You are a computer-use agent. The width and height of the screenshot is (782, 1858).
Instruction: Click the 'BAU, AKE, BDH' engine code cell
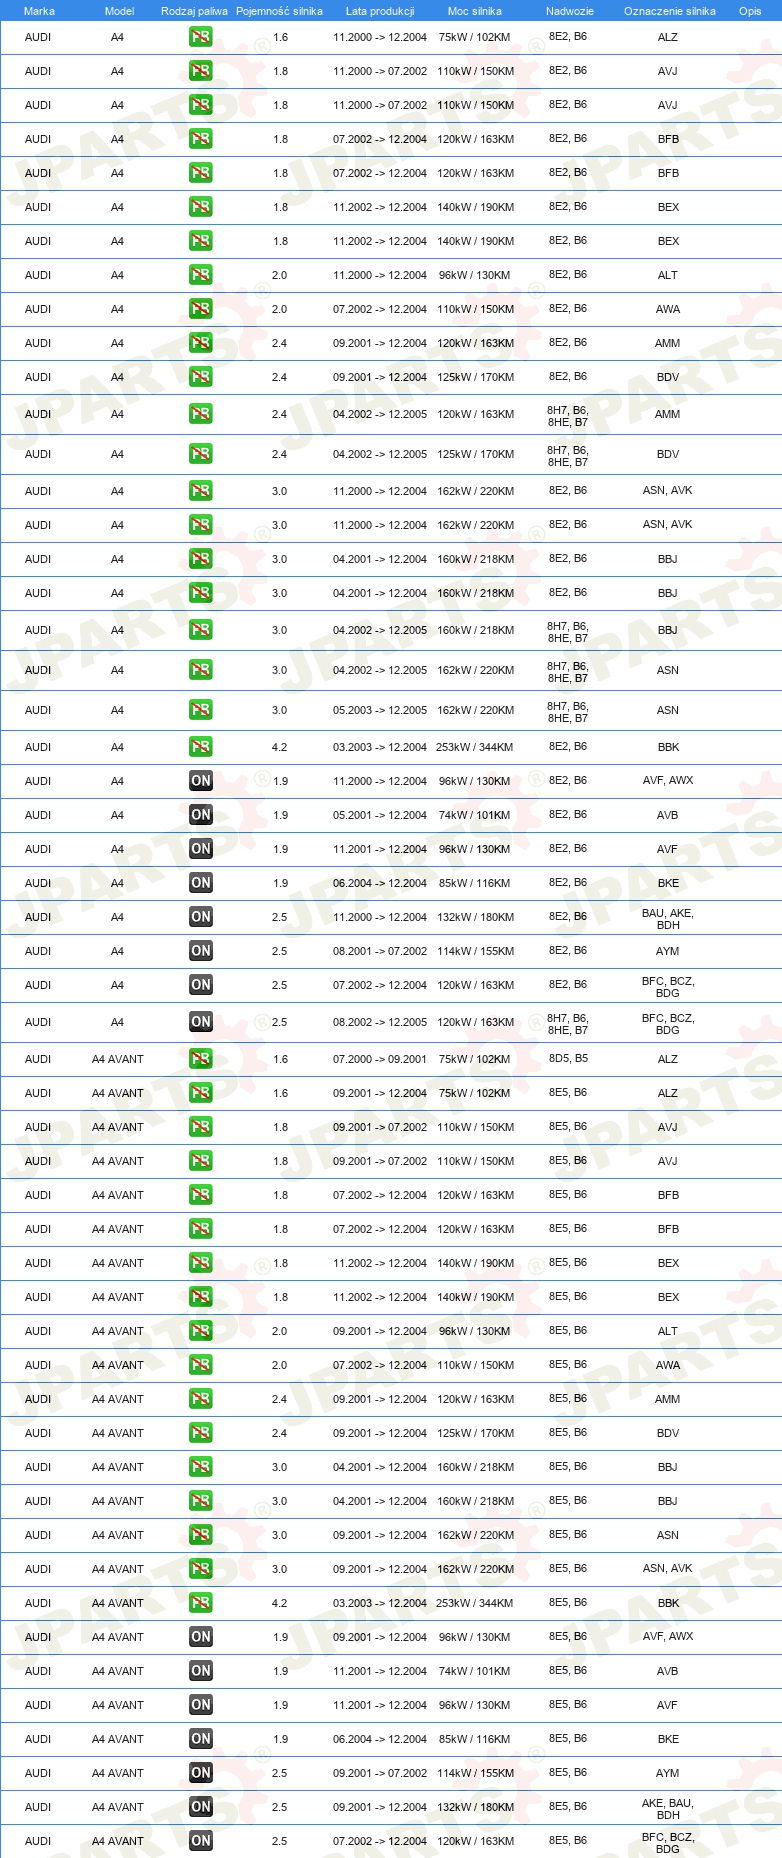(668, 919)
